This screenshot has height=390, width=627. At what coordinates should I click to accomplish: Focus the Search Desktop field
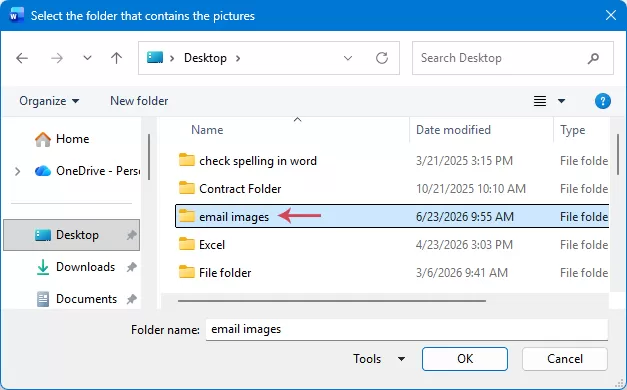pyautogui.click(x=513, y=58)
